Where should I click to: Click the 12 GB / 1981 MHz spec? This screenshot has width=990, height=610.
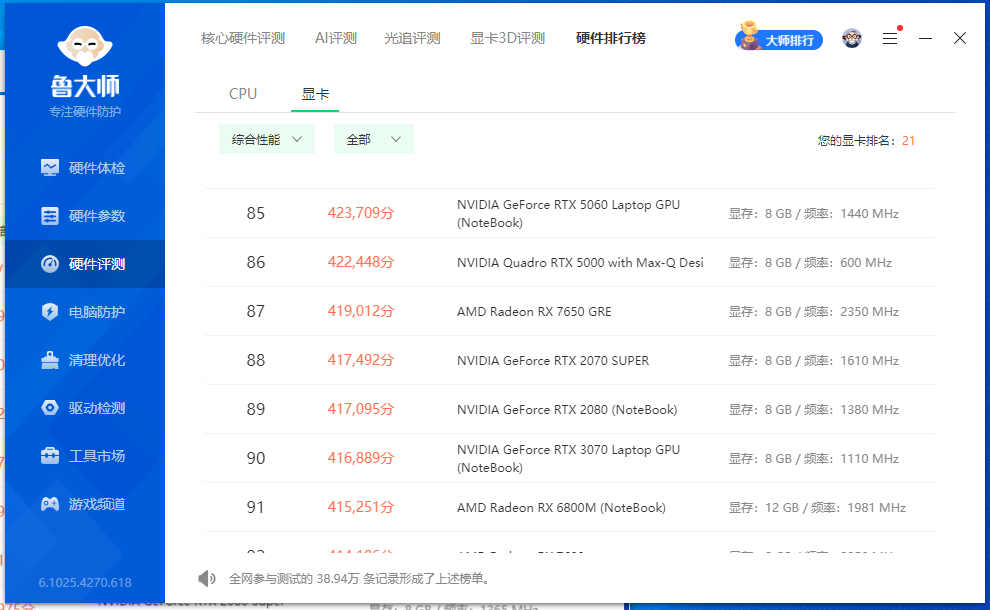[x=818, y=508]
